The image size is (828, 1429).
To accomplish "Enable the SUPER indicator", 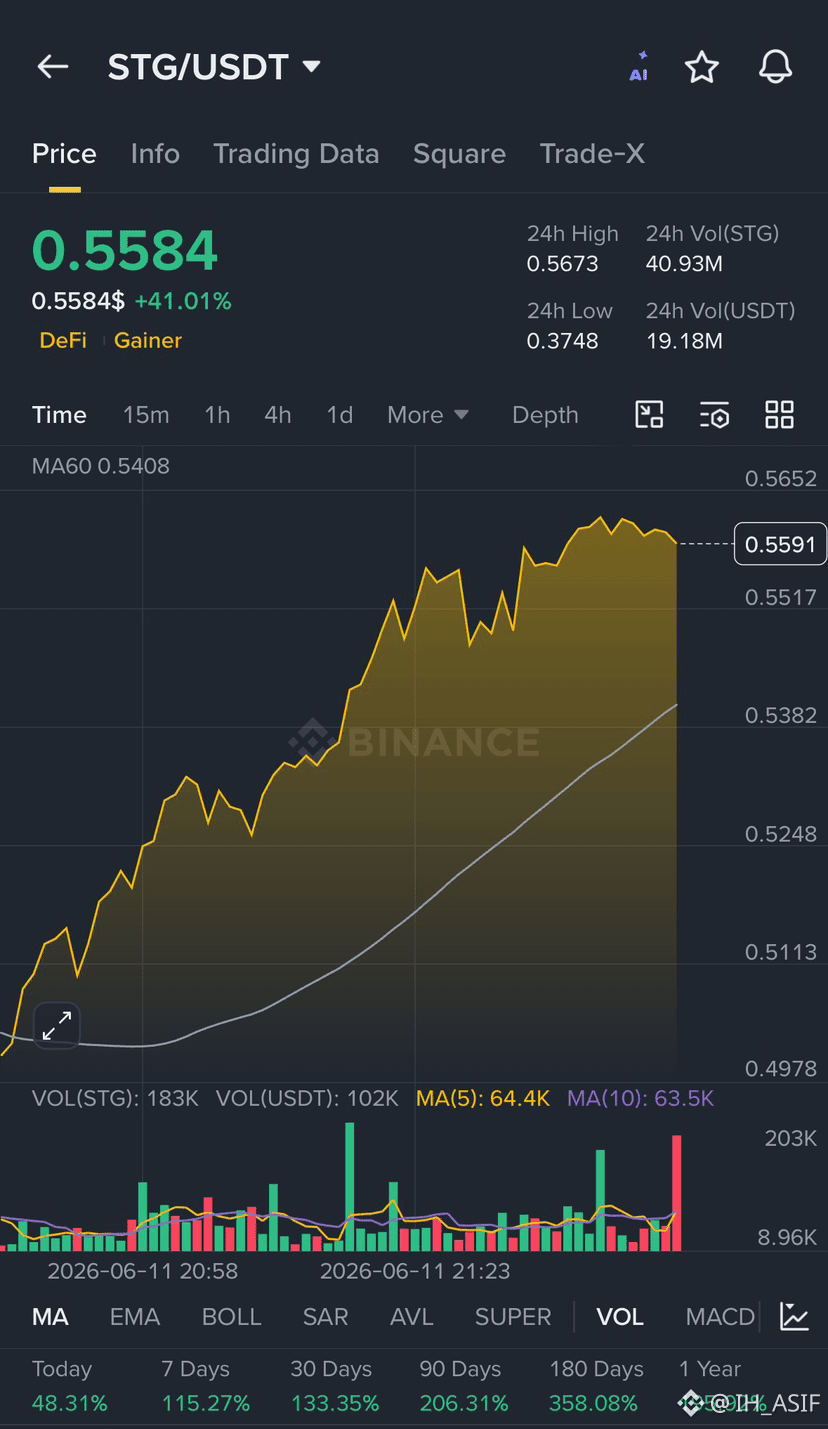I will 513,1317.
